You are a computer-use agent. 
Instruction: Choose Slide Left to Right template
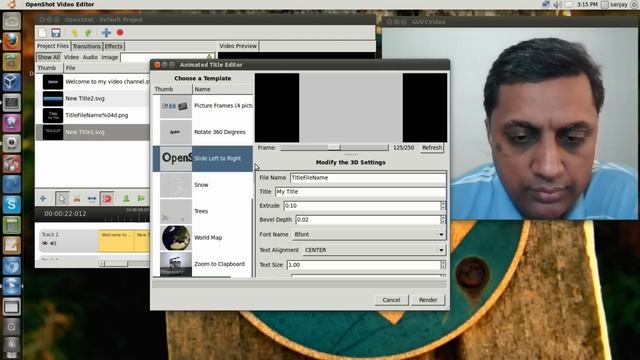coord(203,158)
